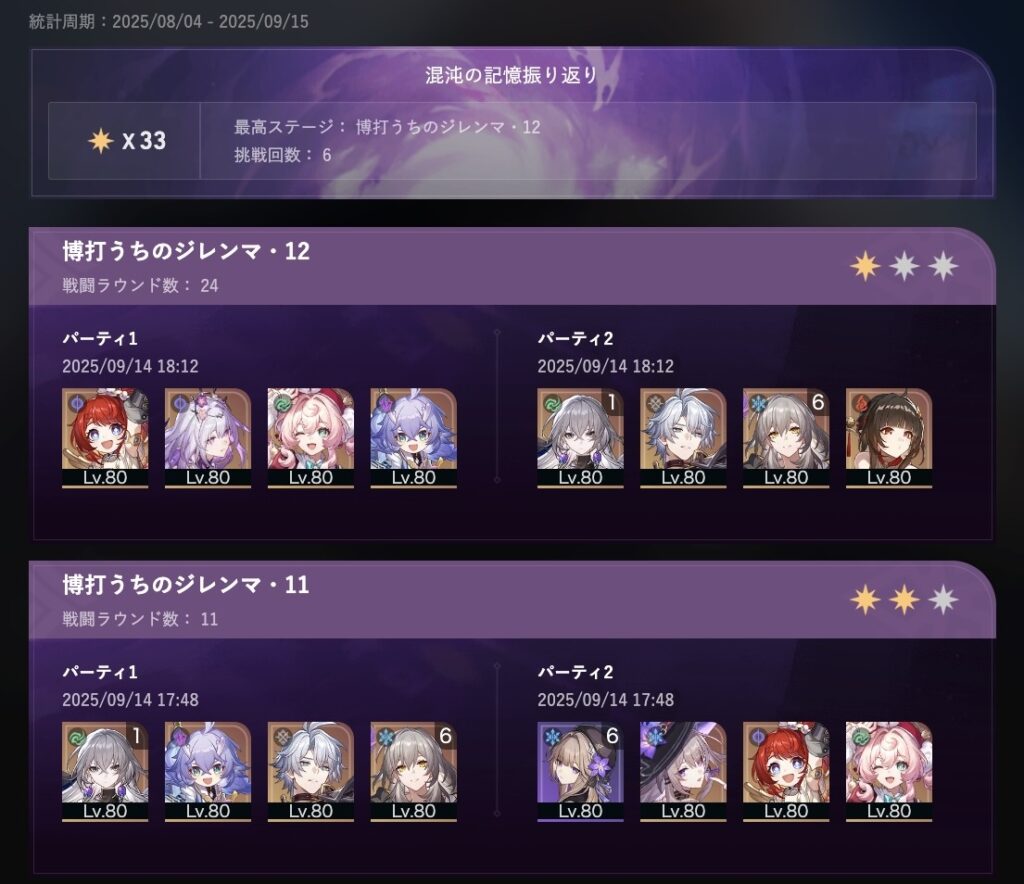Viewport: 1024px width, 884px height.
Task: Click the gold star on stage 12 header
Action: [x=865, y=266]
